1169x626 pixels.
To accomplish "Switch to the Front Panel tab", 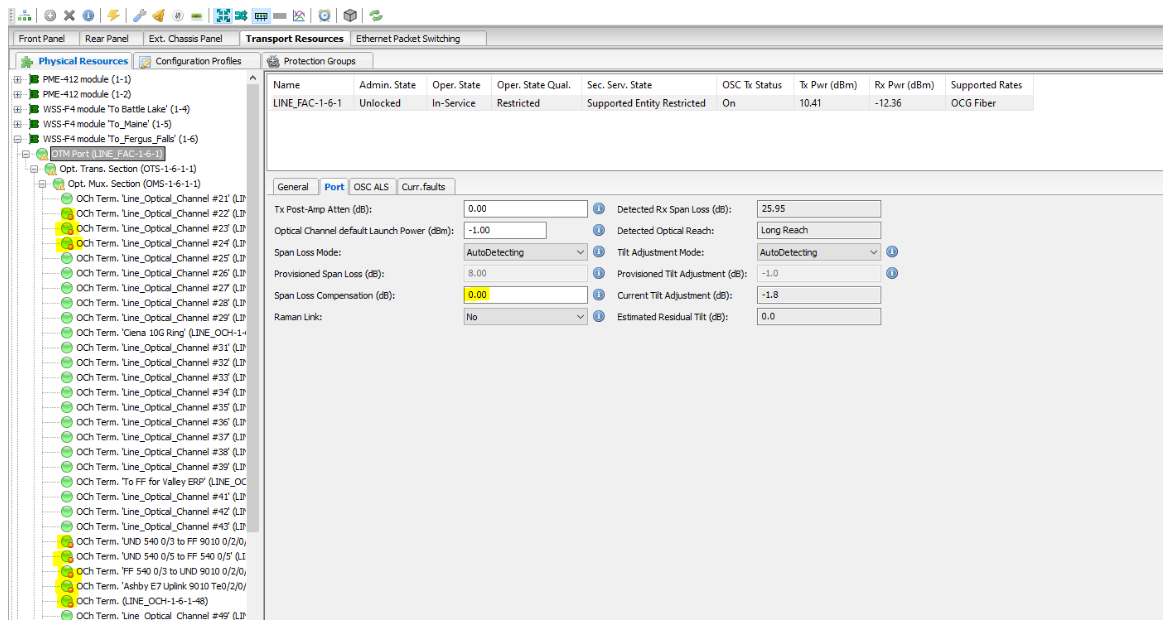I will (x=42, y=39).
